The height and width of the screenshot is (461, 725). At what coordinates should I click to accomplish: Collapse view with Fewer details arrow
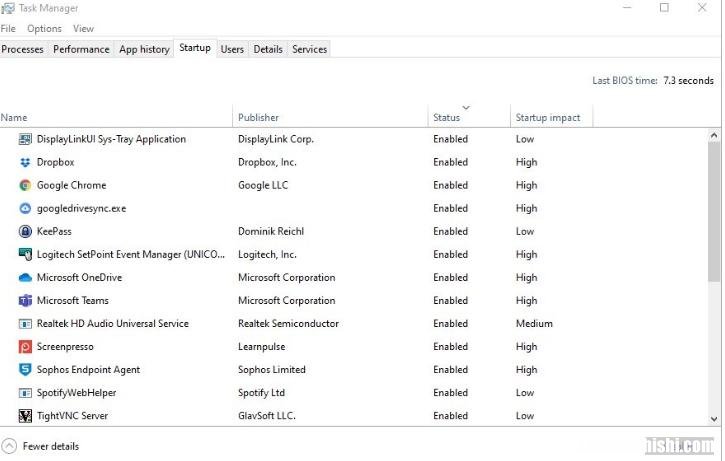[9, 446]
